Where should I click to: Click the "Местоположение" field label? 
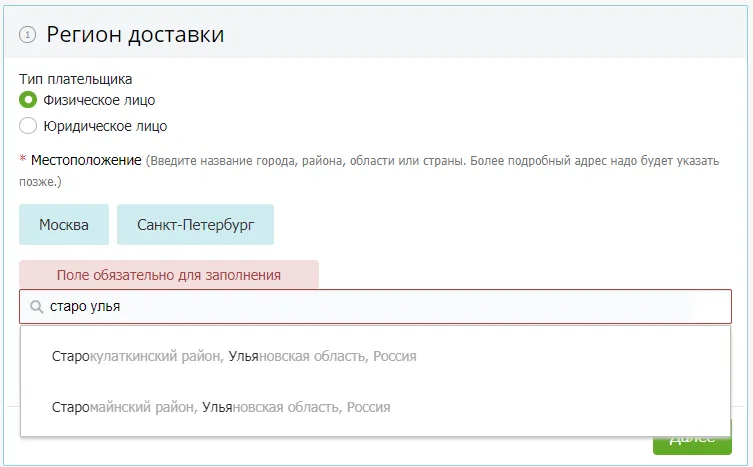coord(86,160)
